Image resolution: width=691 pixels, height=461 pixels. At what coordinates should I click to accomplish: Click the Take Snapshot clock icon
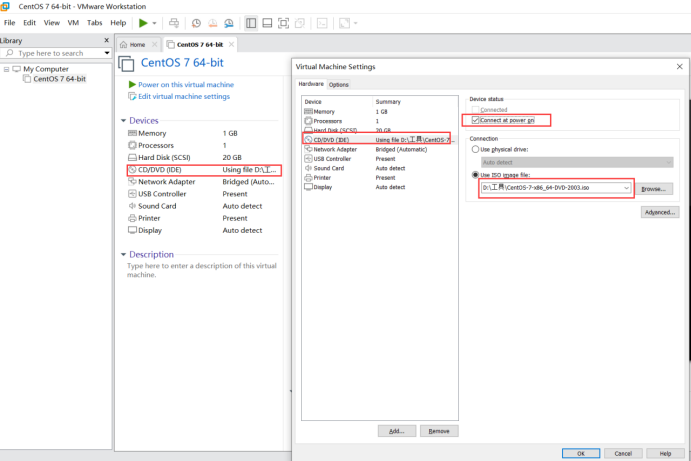tap(196, 22)
